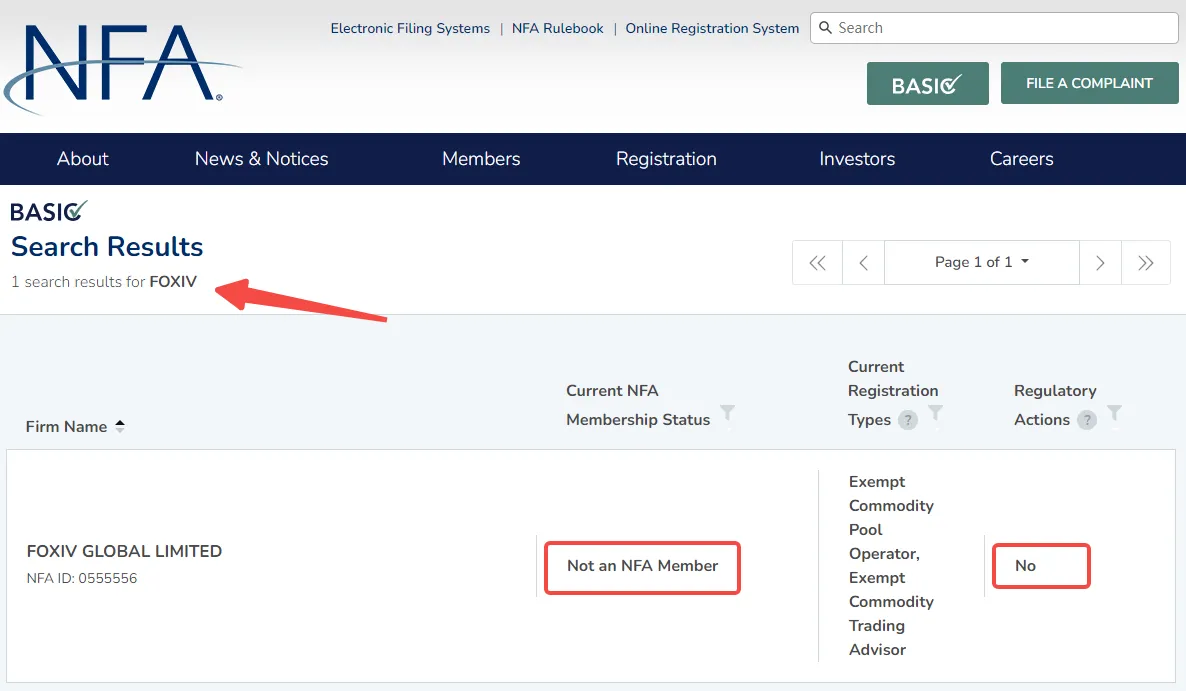Open the FOXIV GLOBAL LIMITED firm result
This screenshot has height=691, width=1186.
tap(124, 551)
